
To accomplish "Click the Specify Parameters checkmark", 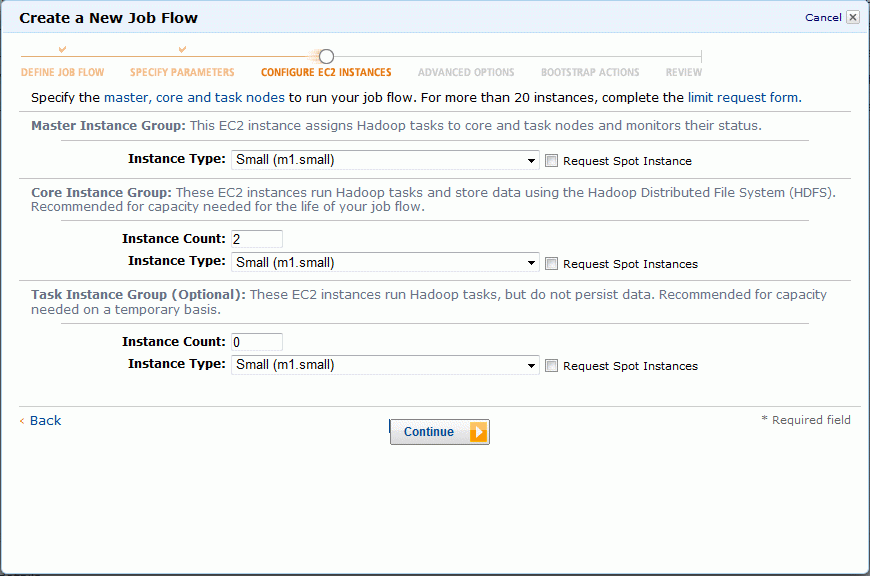I will [x=182, y=49].
